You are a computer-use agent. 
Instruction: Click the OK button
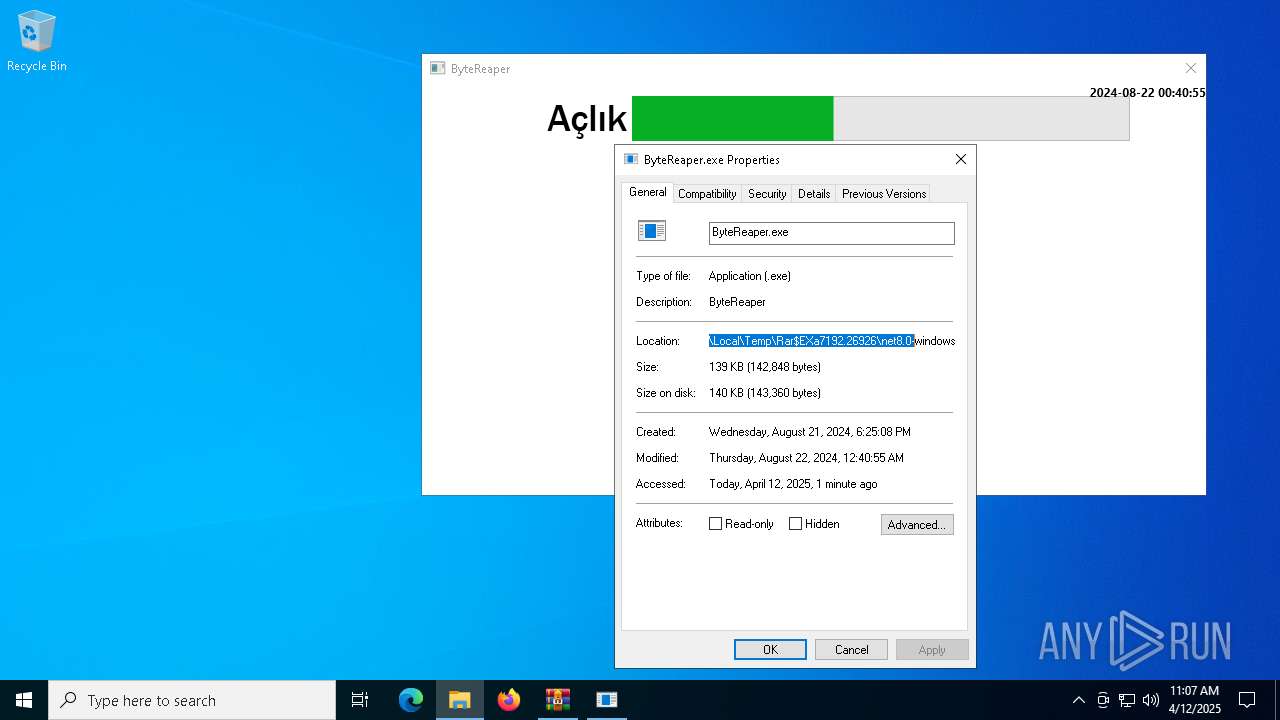pos(770,650)
